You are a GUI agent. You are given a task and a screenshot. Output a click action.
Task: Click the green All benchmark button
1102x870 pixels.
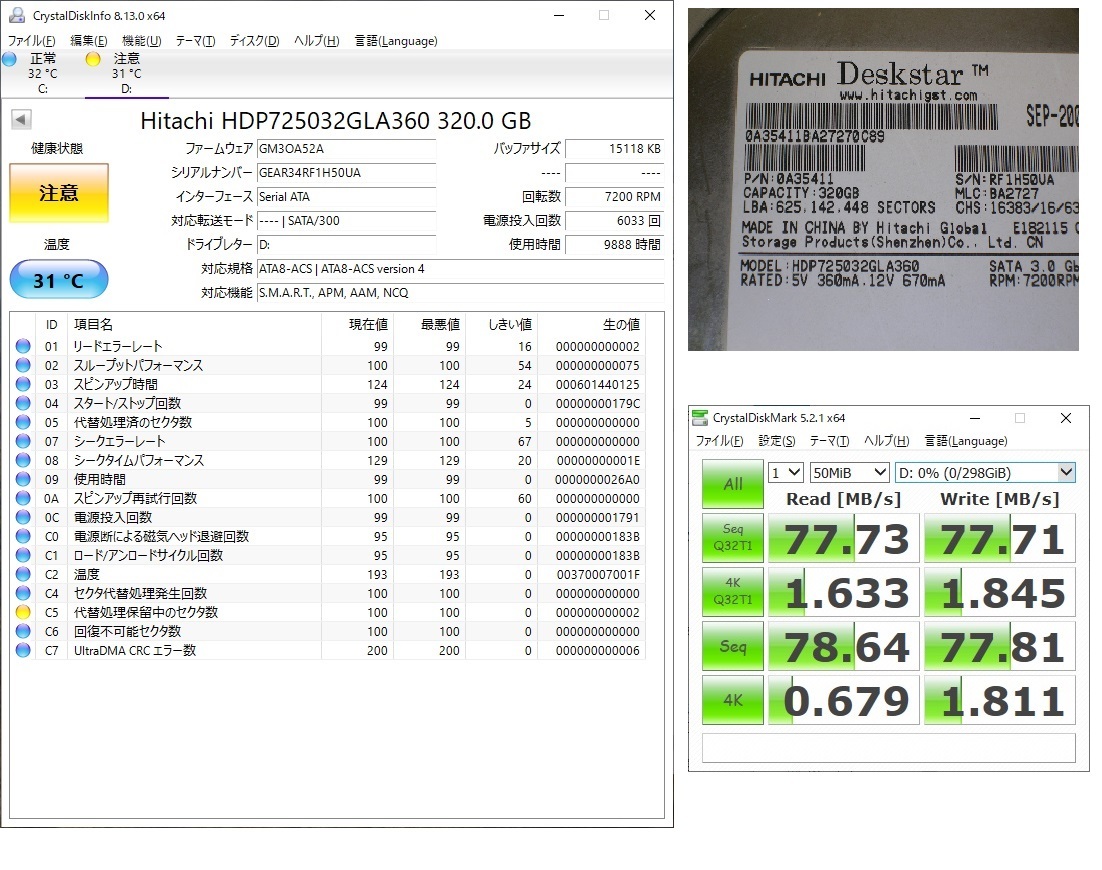[x=733, y=483]
